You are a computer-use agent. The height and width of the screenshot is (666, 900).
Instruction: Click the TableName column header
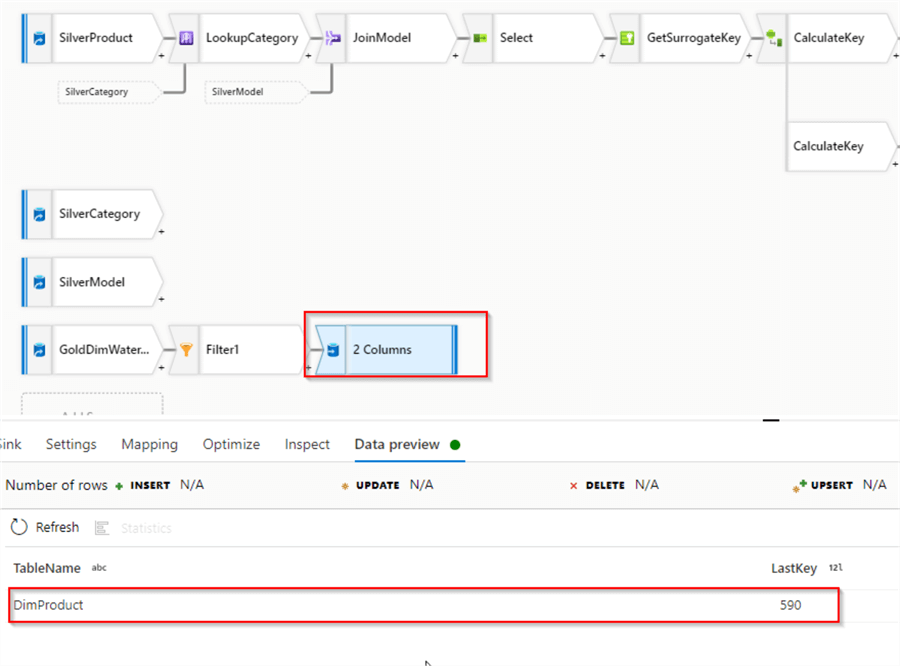[x=47, y=568]
